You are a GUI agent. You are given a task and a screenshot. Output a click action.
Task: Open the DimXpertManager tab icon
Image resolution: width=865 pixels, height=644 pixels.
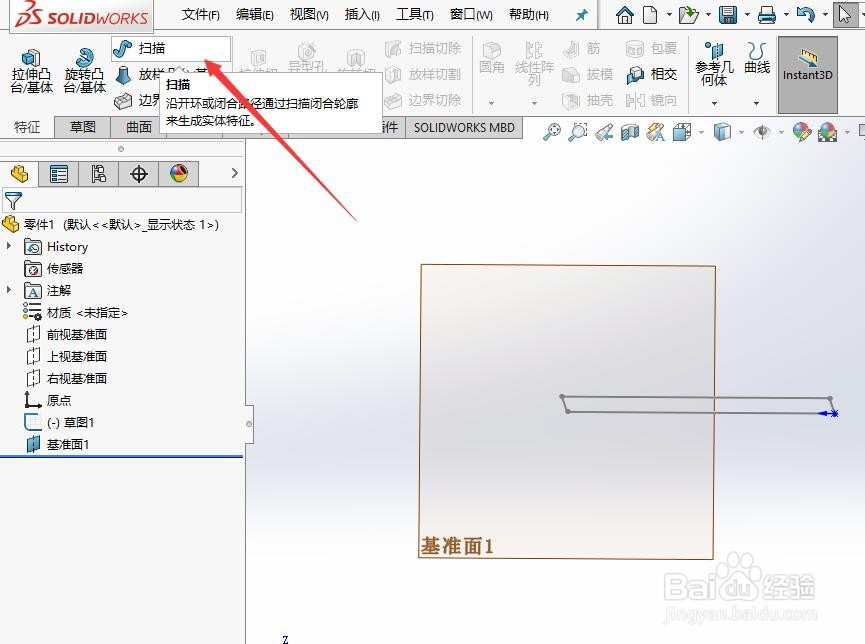138,174
